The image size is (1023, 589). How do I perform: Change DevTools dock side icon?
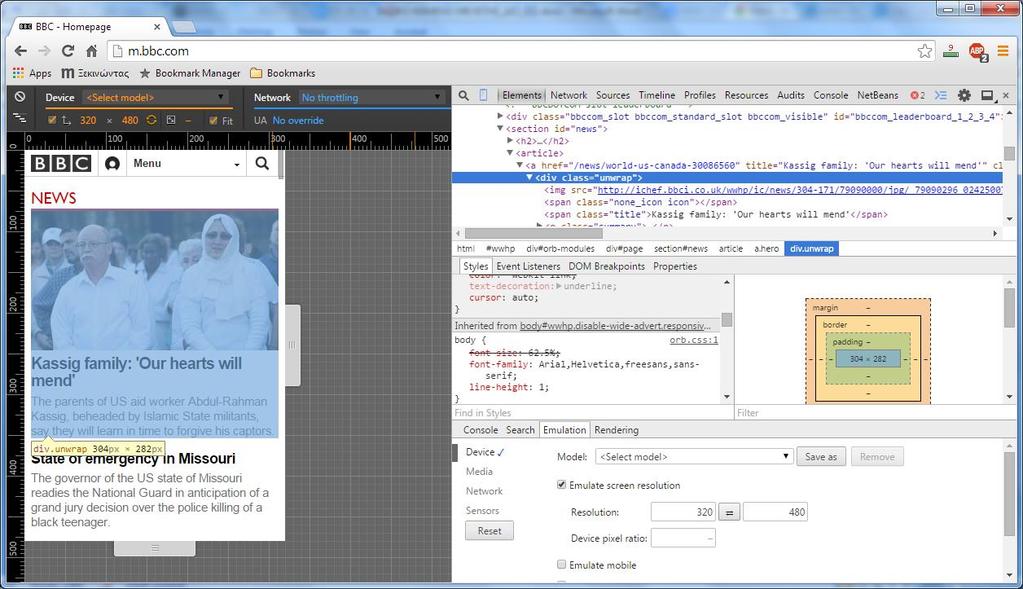click(x=987, y=95)
